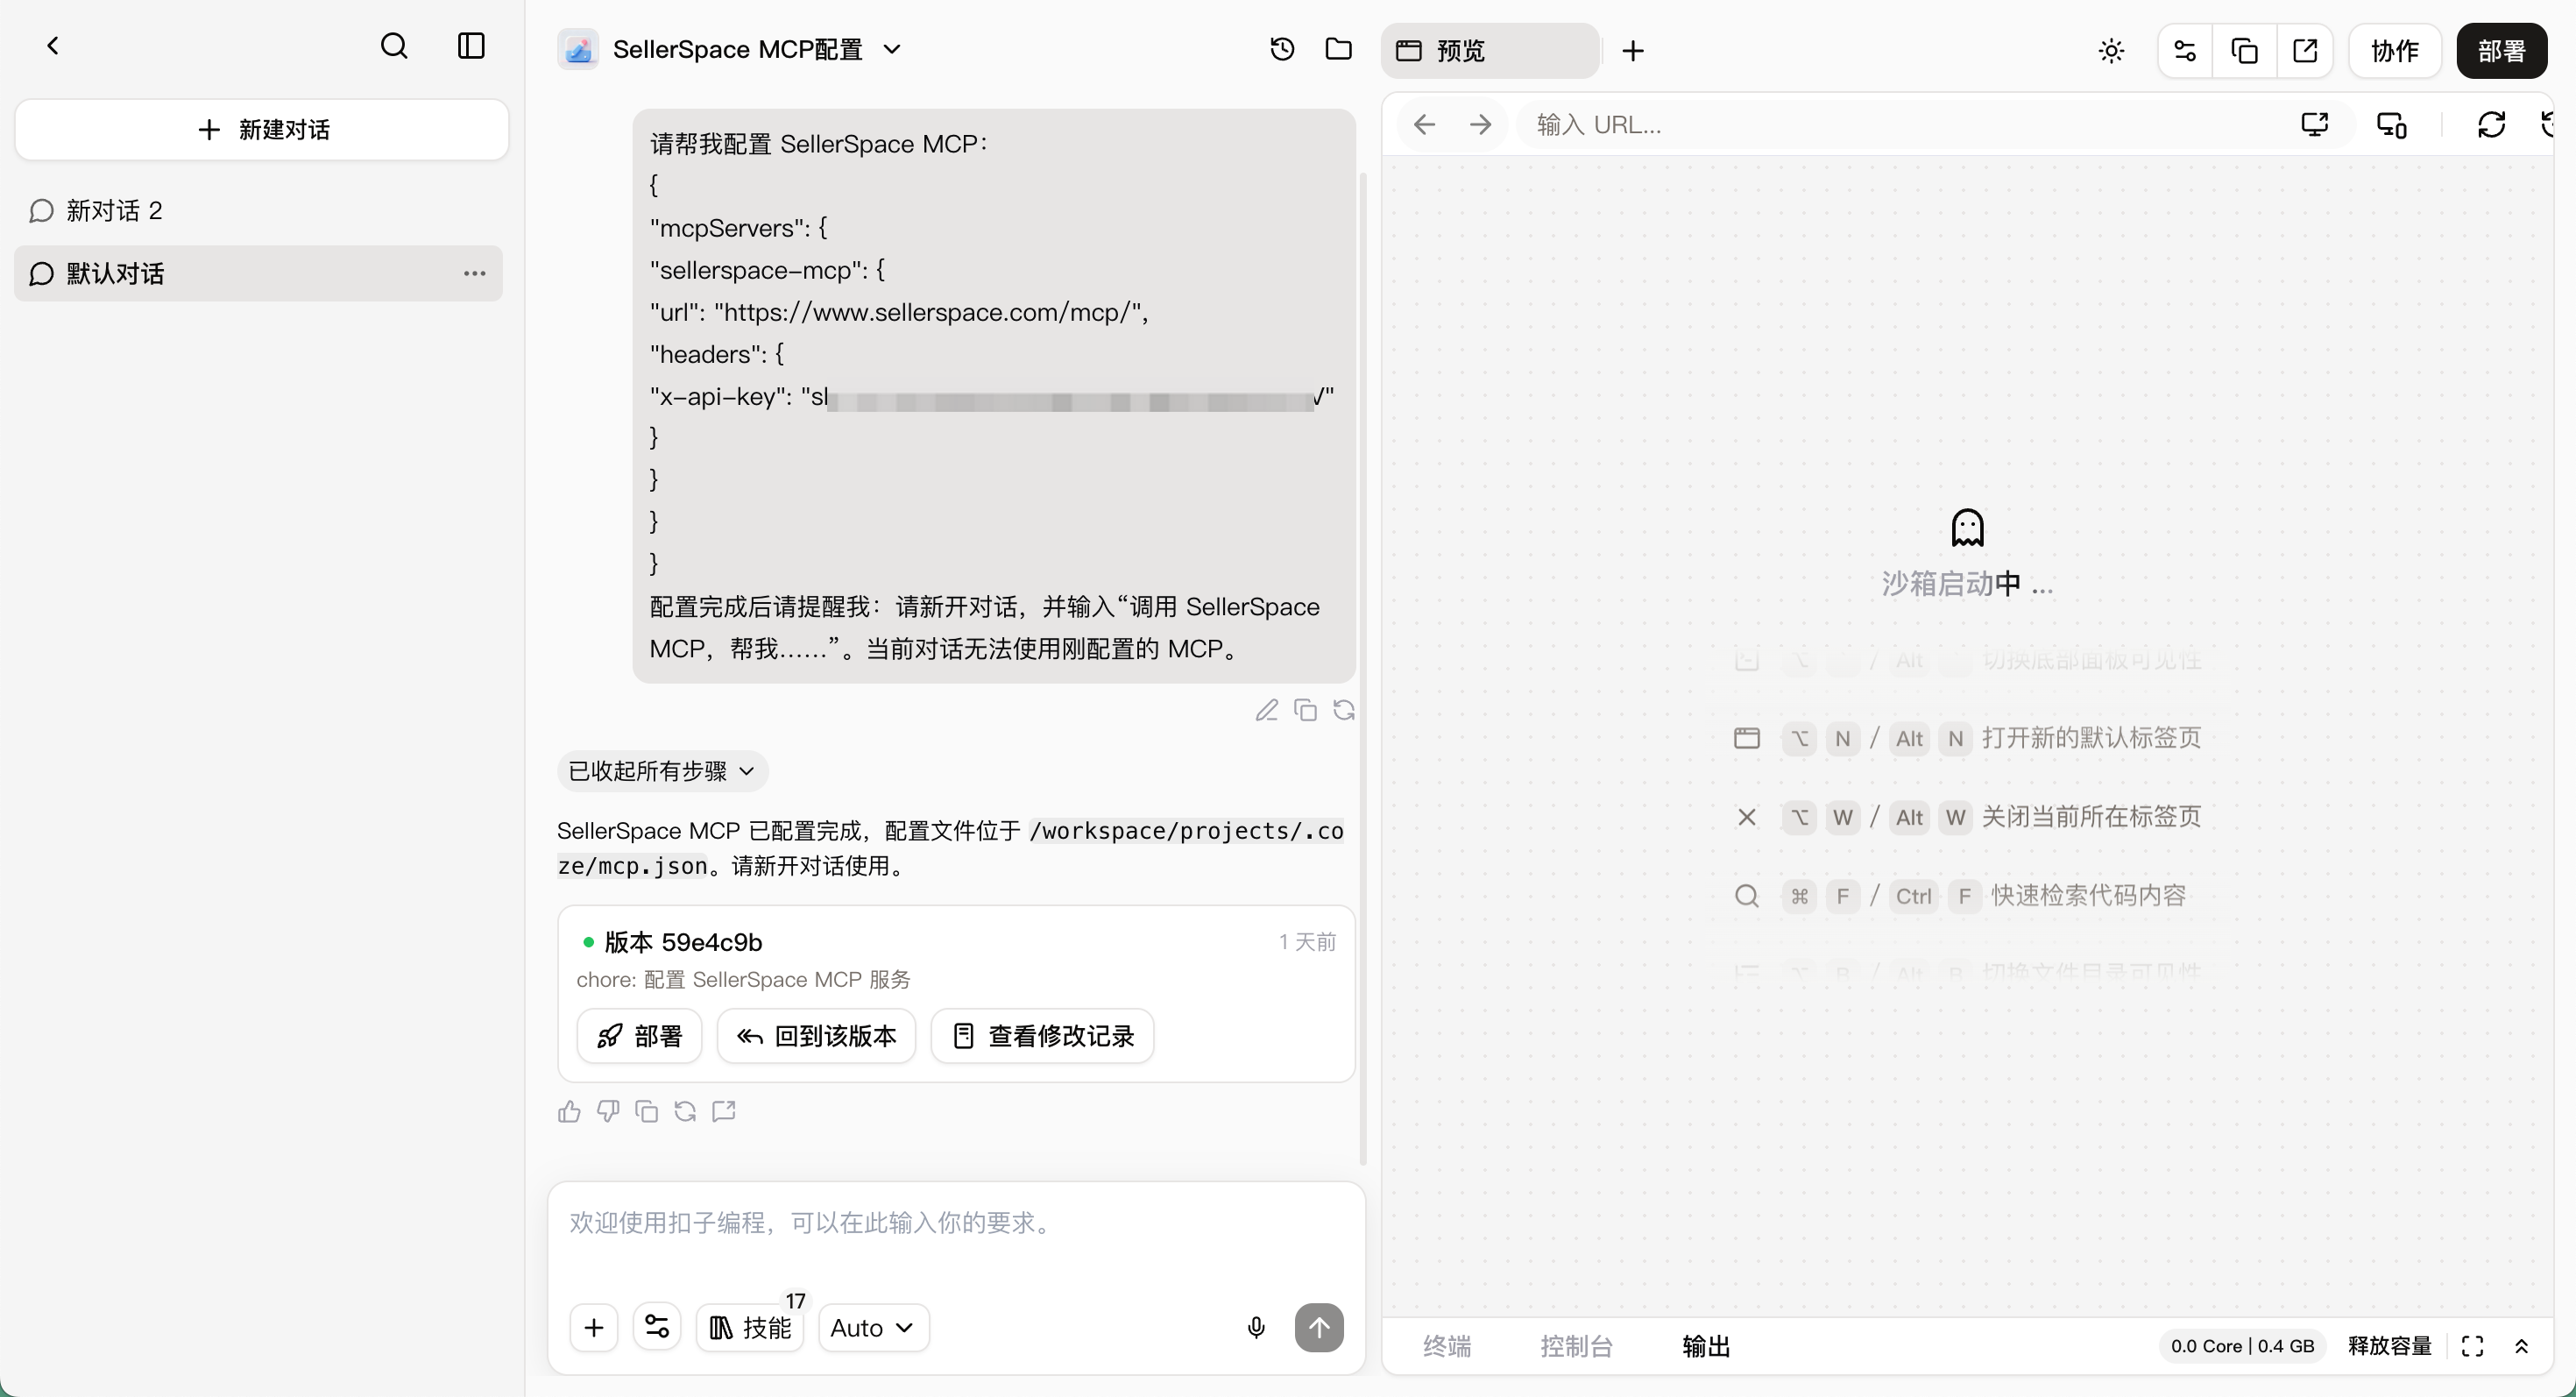Switch to the 预览 tab
The image size is (2576, 1397).
coord(1490,50)
